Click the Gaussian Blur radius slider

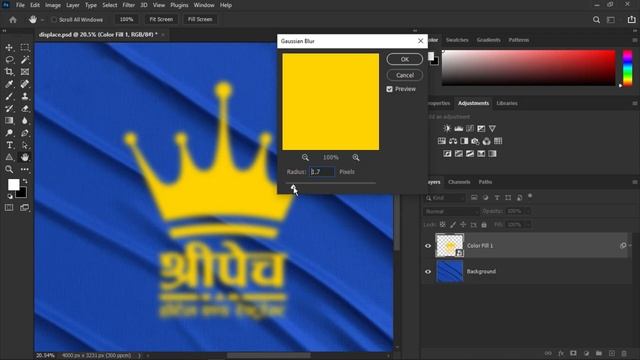pos(331,183)
